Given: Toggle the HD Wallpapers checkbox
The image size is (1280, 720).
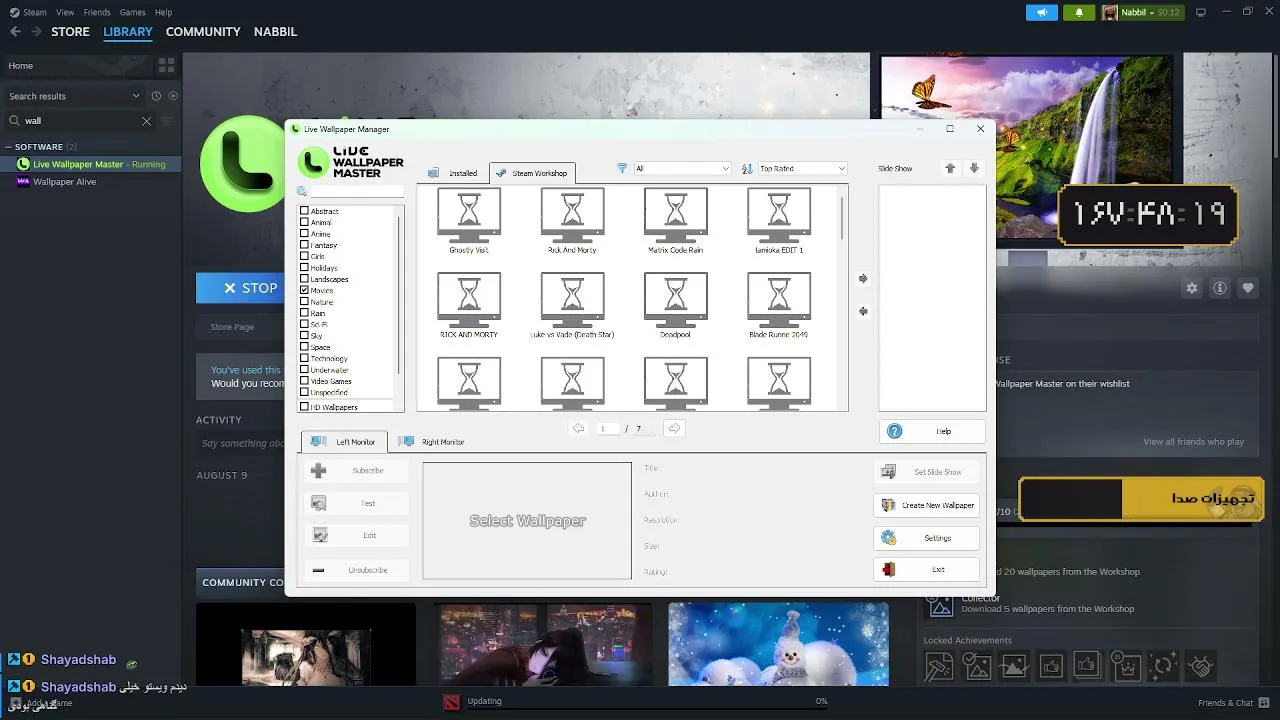Looking at the screenshot, I should [305, 407].
